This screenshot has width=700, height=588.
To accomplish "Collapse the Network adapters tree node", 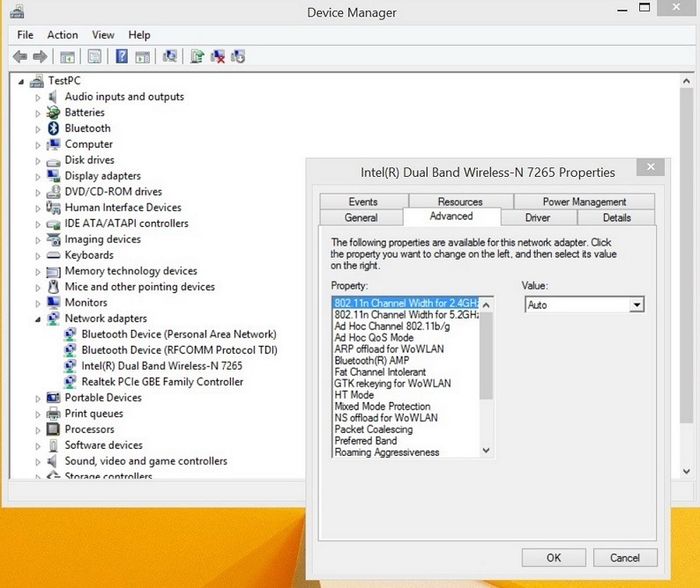I will (x=39, y=319).
